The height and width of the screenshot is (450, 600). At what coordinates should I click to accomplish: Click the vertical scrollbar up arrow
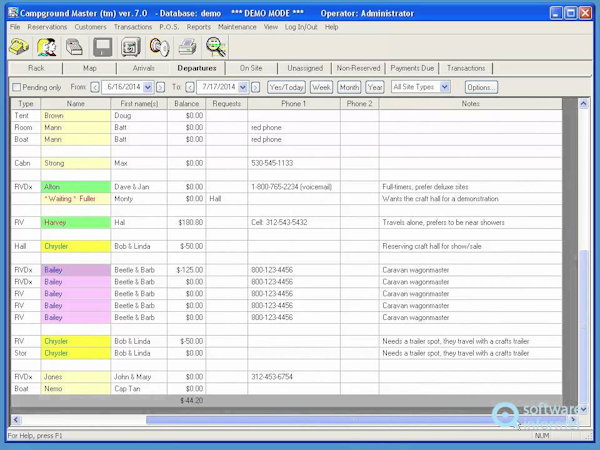coord(584,103)
